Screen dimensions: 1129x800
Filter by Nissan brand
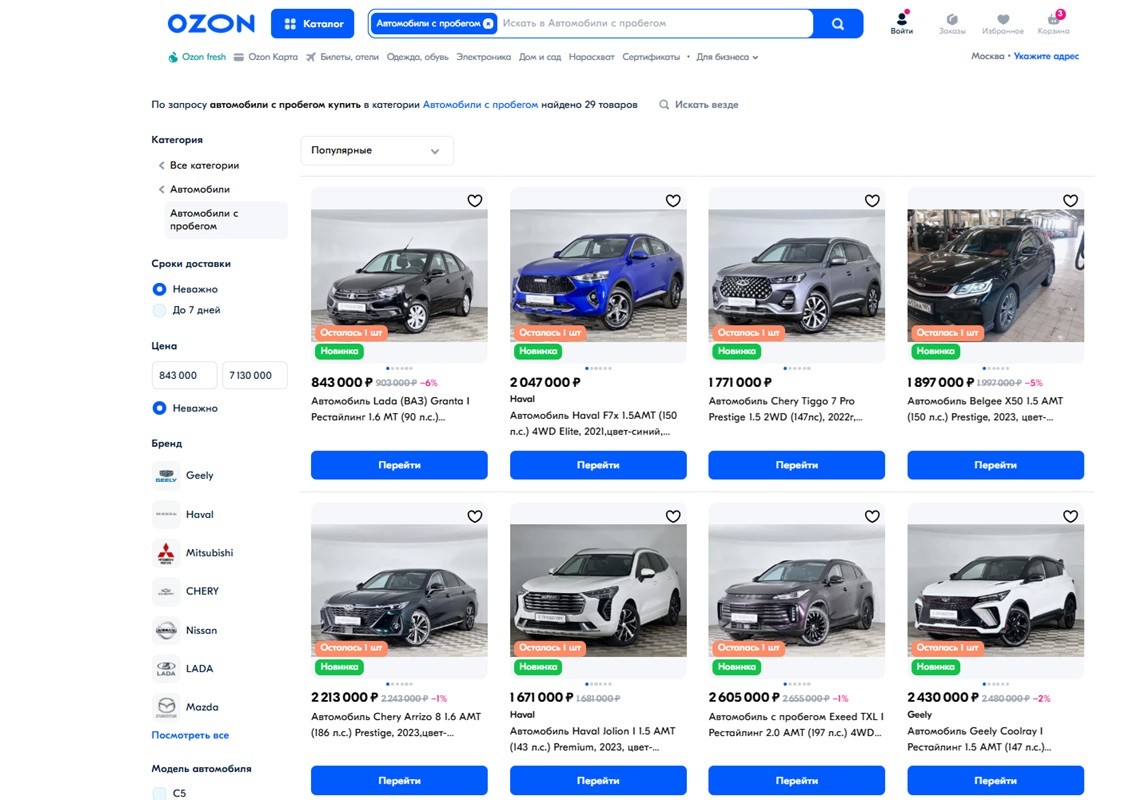pos(185,630)
